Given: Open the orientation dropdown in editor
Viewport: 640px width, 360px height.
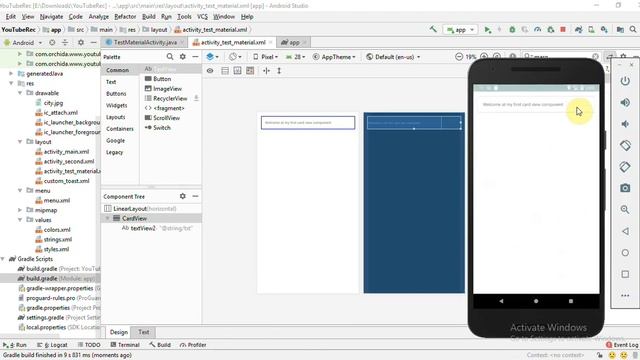Looking at the screenshot, I should click(235, 57).
